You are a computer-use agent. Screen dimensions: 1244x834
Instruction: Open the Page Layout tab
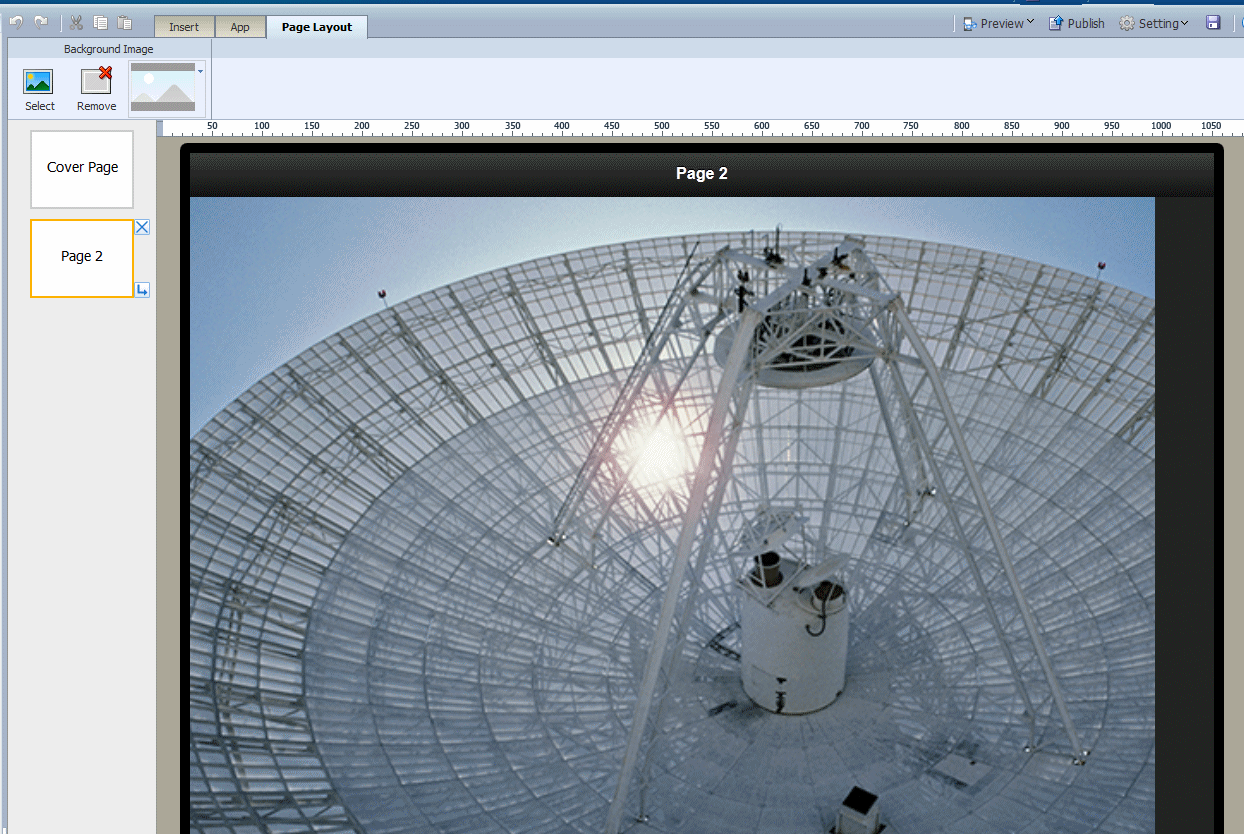(317, 27)
